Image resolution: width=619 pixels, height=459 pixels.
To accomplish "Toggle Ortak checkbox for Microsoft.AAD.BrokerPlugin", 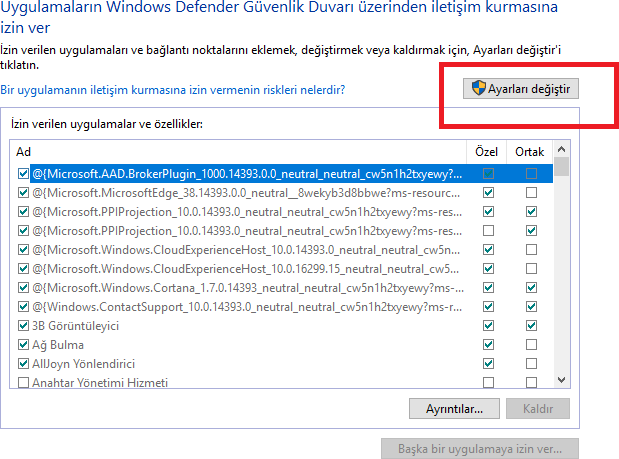I will 531,174.
